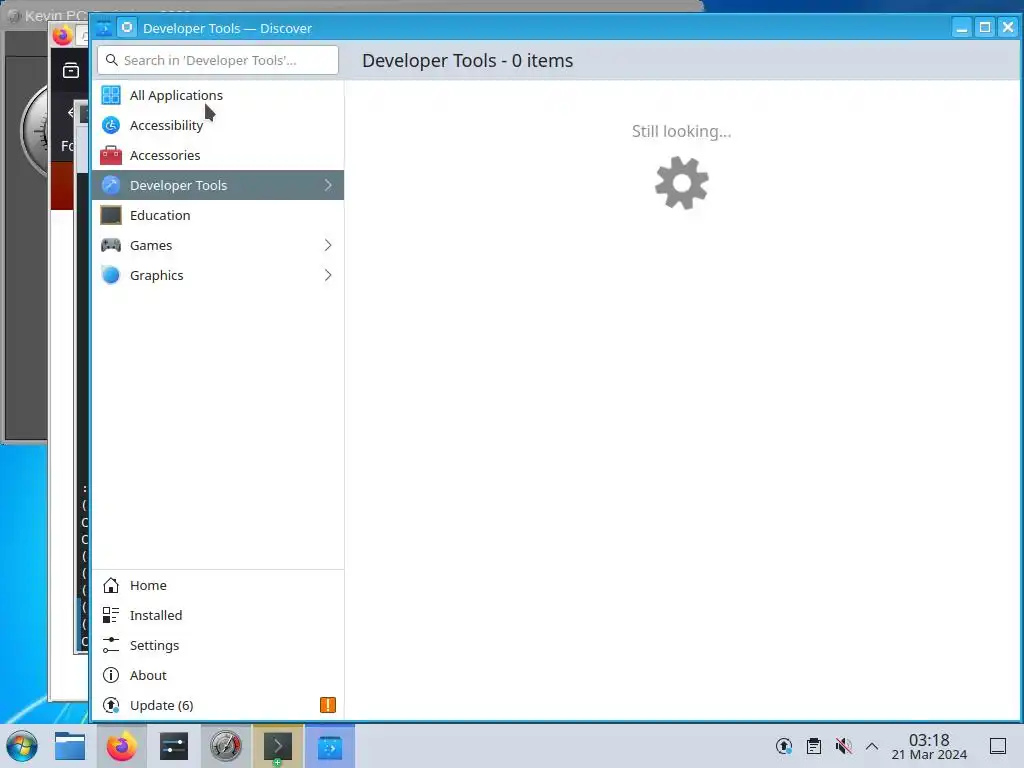Click the Discover taskbar button
1024x768 pixels.
330,746
